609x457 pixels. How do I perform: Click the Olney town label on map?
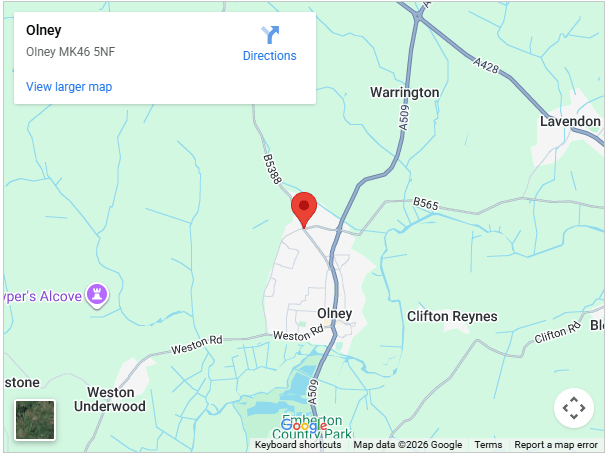coord(334,313)
